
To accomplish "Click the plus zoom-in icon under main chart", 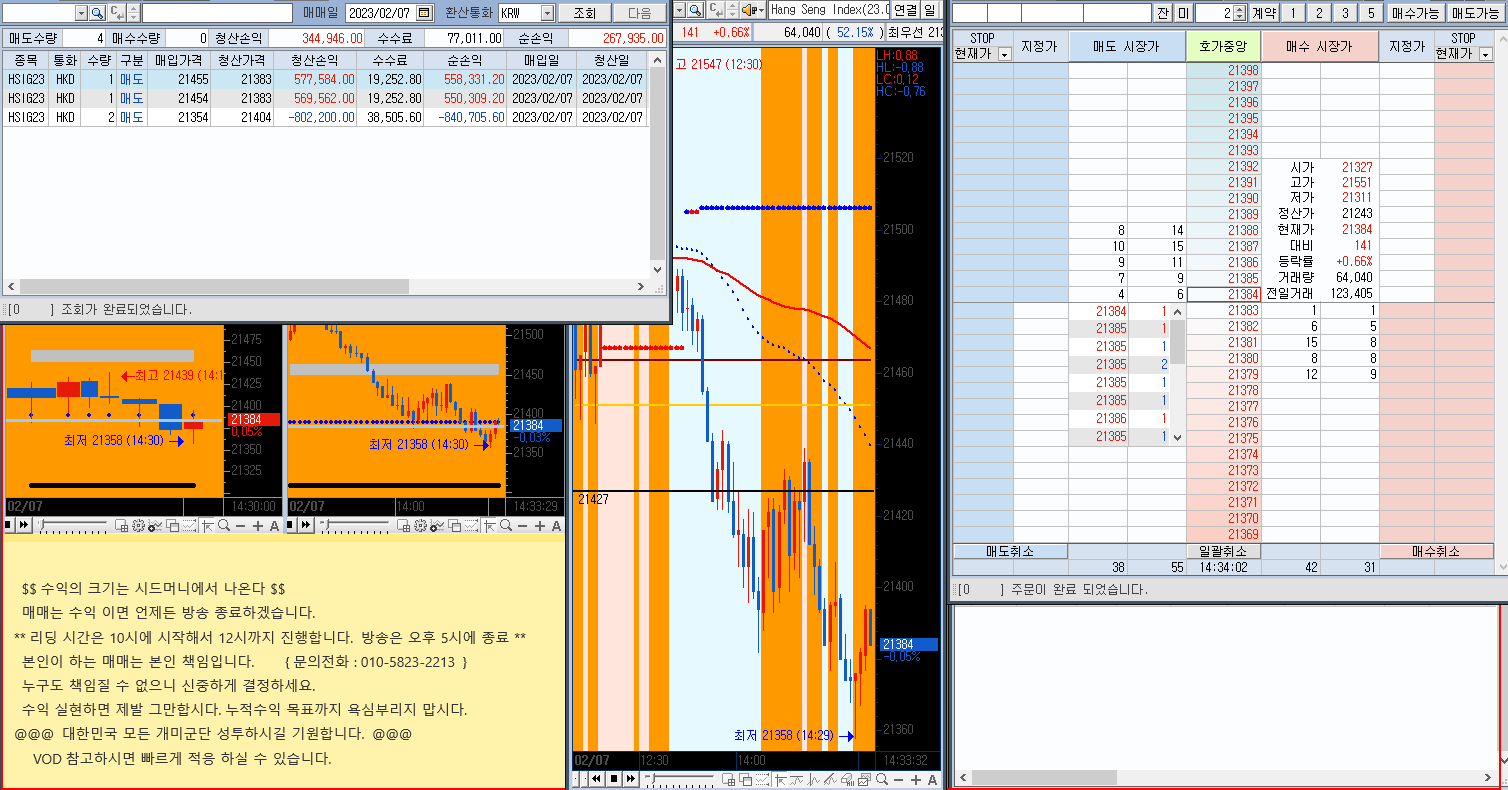I will pyautogui.click(x=915, y=779).
